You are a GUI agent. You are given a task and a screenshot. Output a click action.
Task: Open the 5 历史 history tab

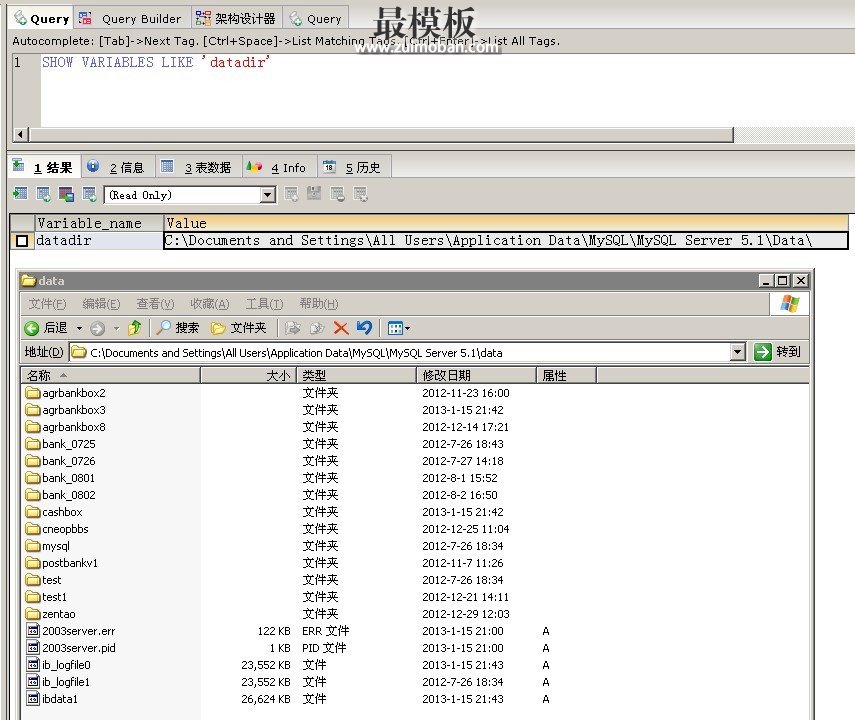click(x=354, y=167)
